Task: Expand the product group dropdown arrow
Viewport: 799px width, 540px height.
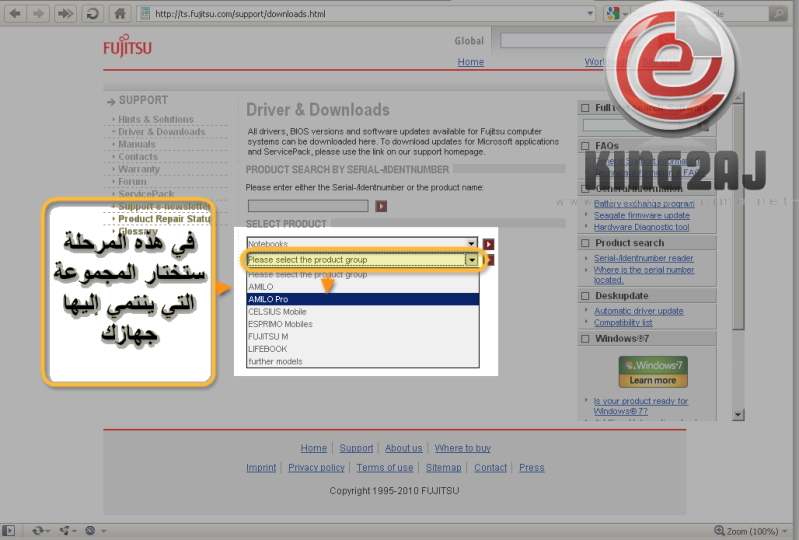Action: (x=471, y=260)
